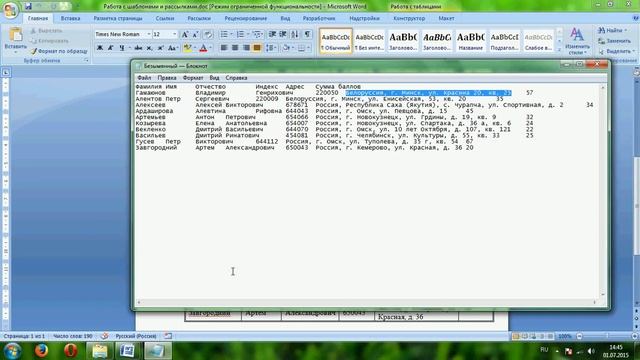Align text left
This screenshot has height=360, width=640.
tap(224, 48)
